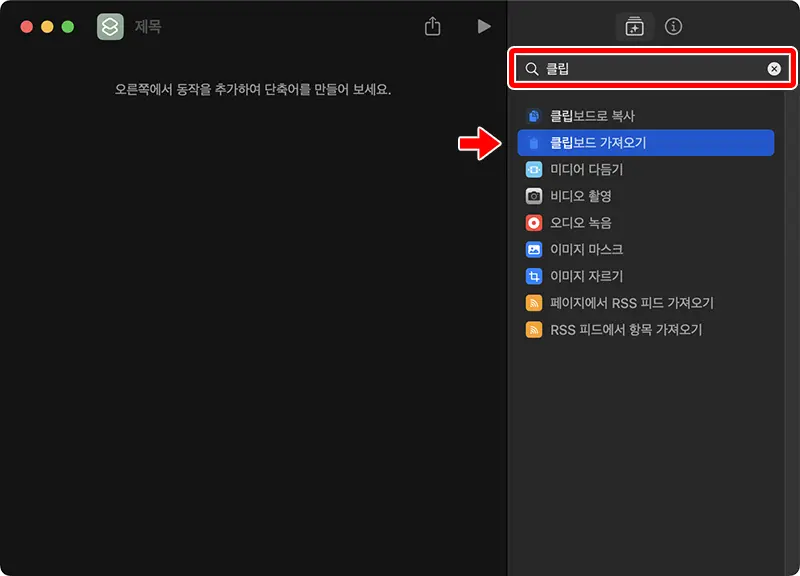This screenshot has height=576, width=800.
Task: Click the RSS icon of 페이지에서 RSS 피드 가져오기
Action: pyautogui.click(x=536, y=302)
